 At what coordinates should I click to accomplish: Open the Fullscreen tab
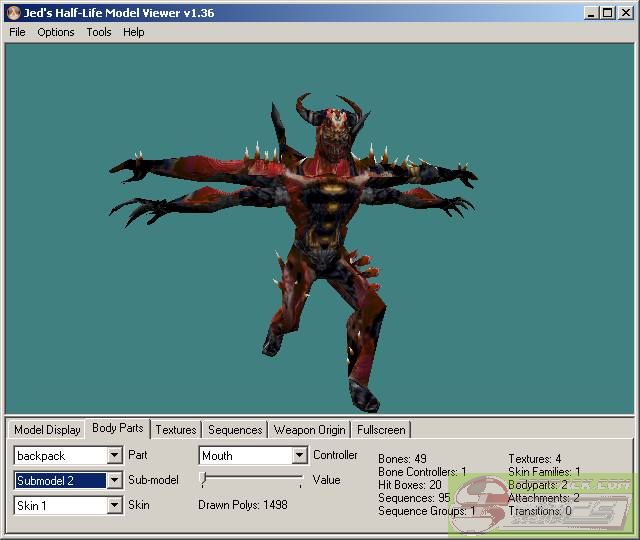coord(381,430)
